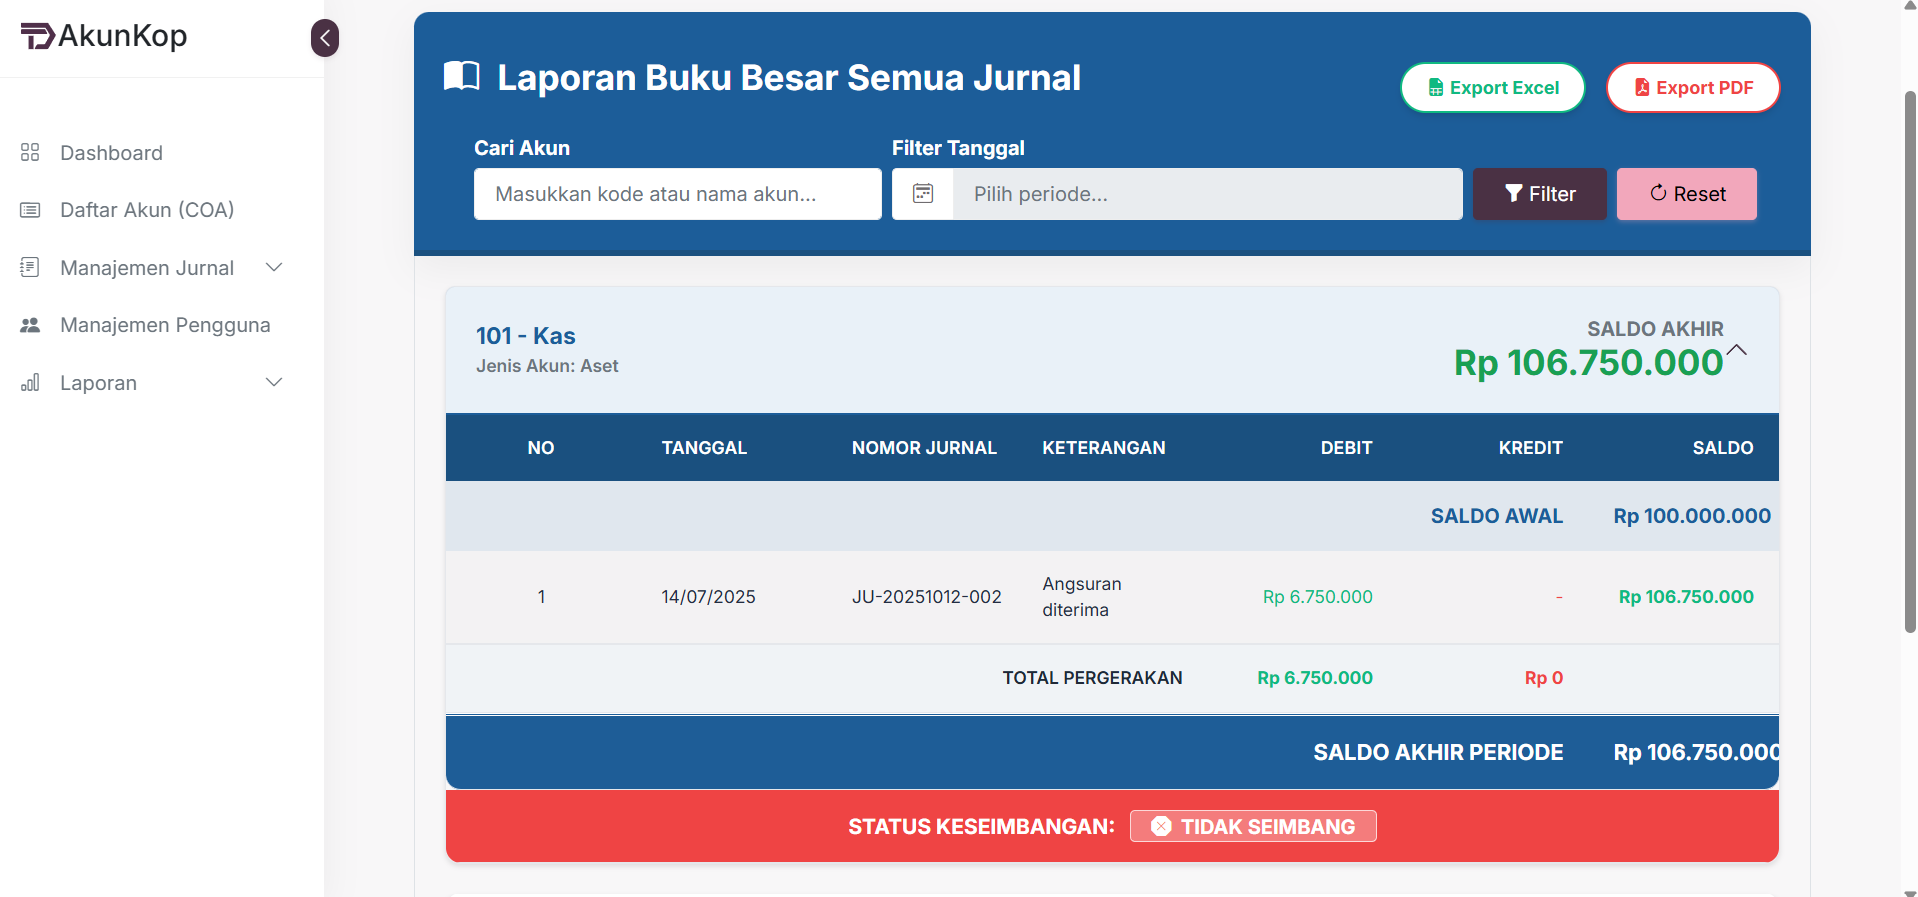Click the Laporan bar chart icon
1918x897 pixels.
30,382
